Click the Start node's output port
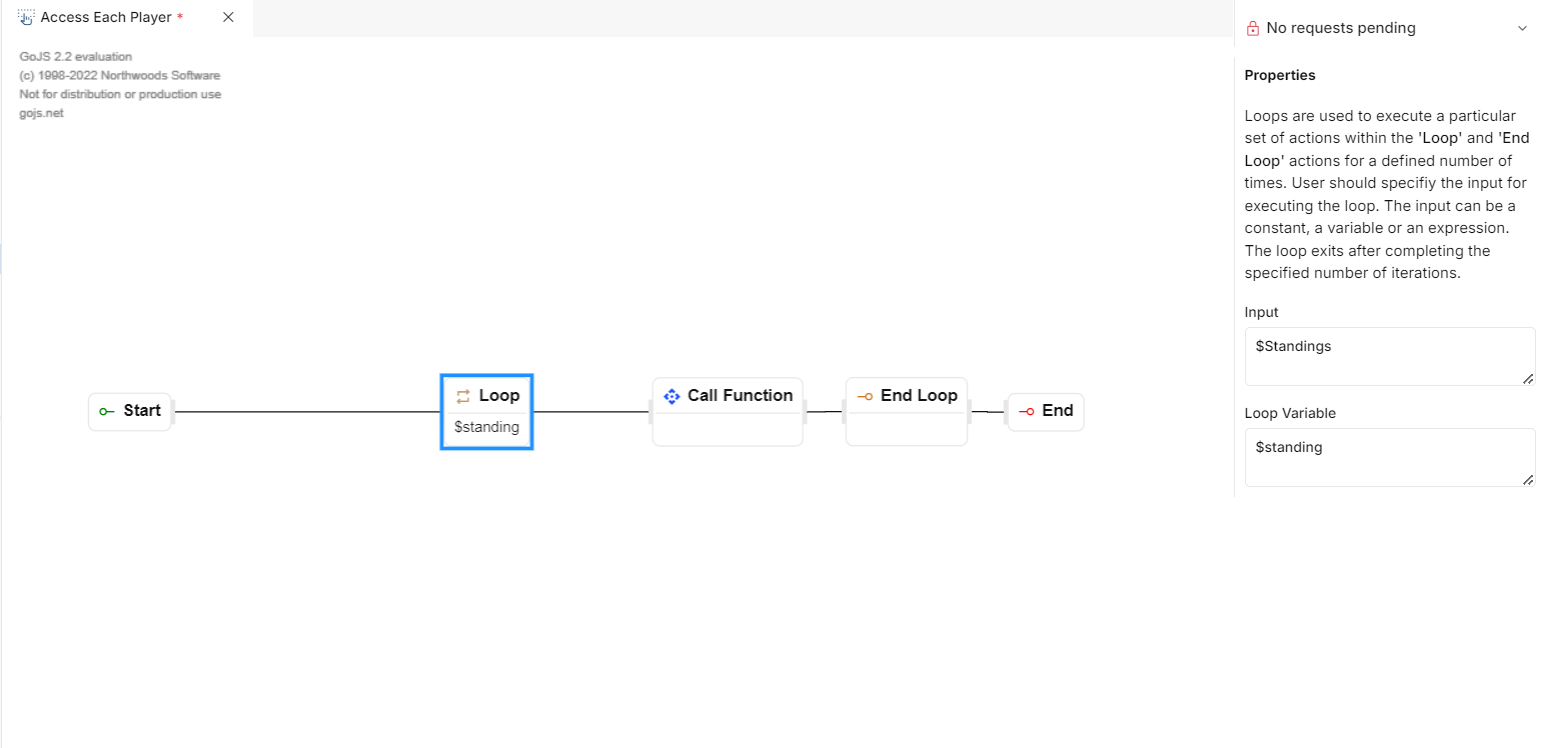The height and width of the screenshot is (748, 1545). [173, 412]
